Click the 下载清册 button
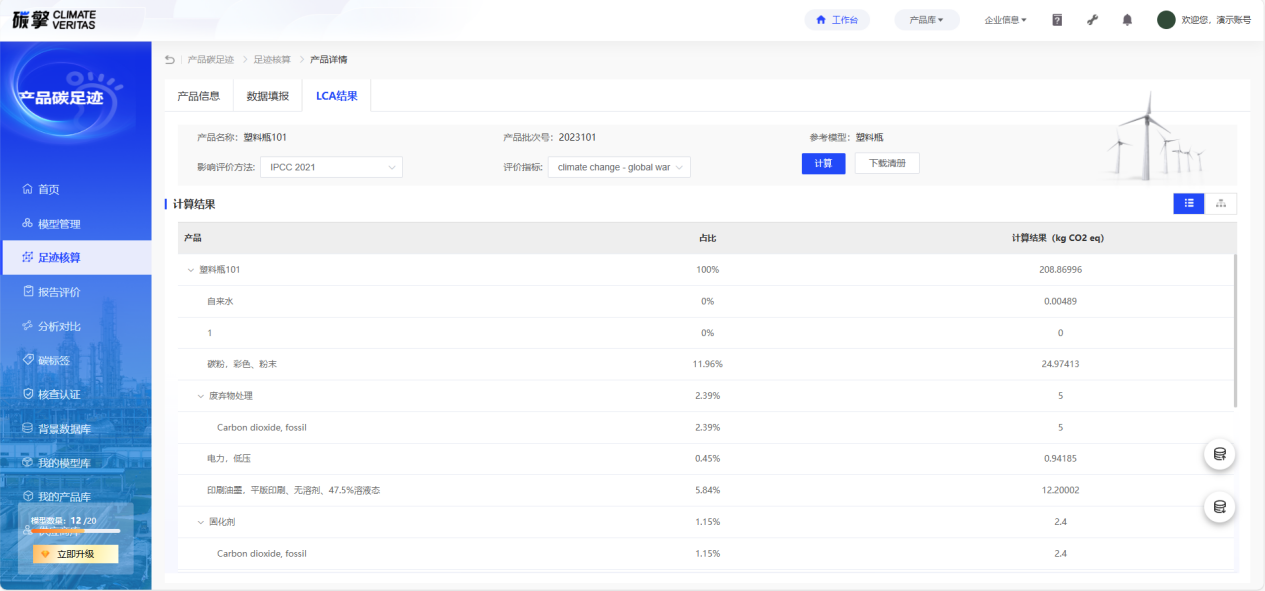The height and width of the screenshot is (591, 1265). pyautogui.click(x=887, y=163)
